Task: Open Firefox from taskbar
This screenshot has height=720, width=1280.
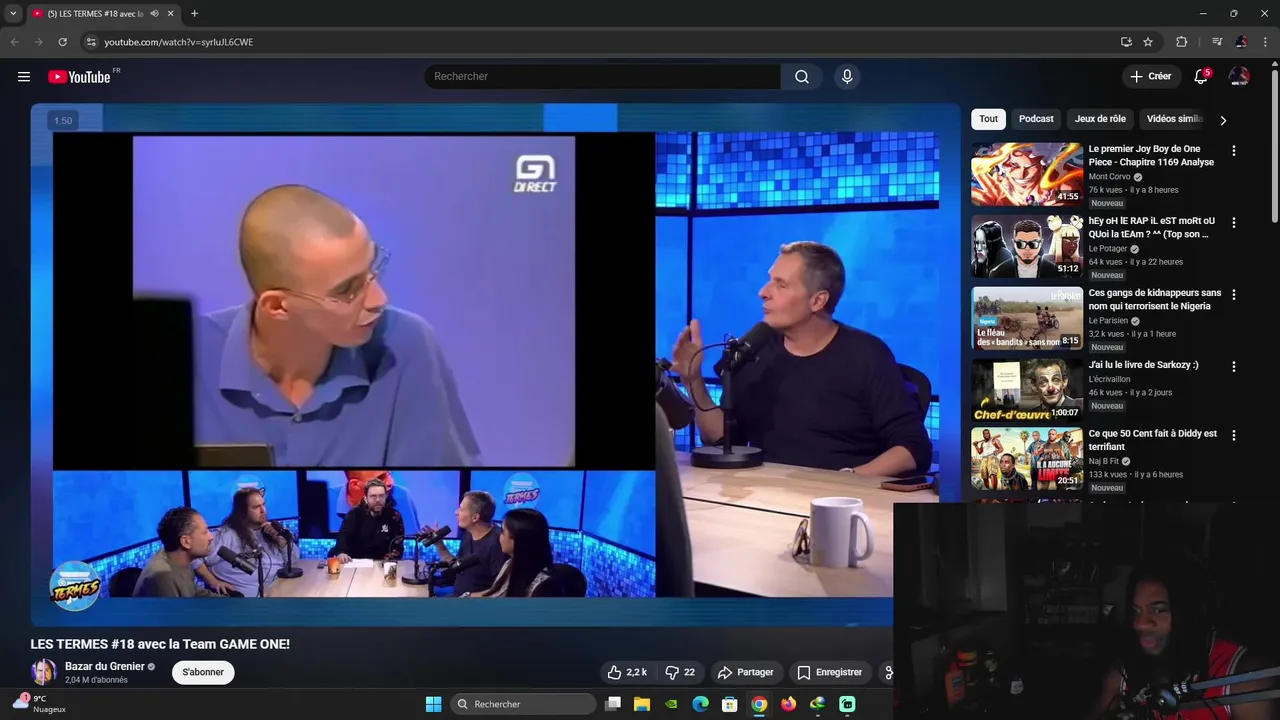Action: coord(788,704)
